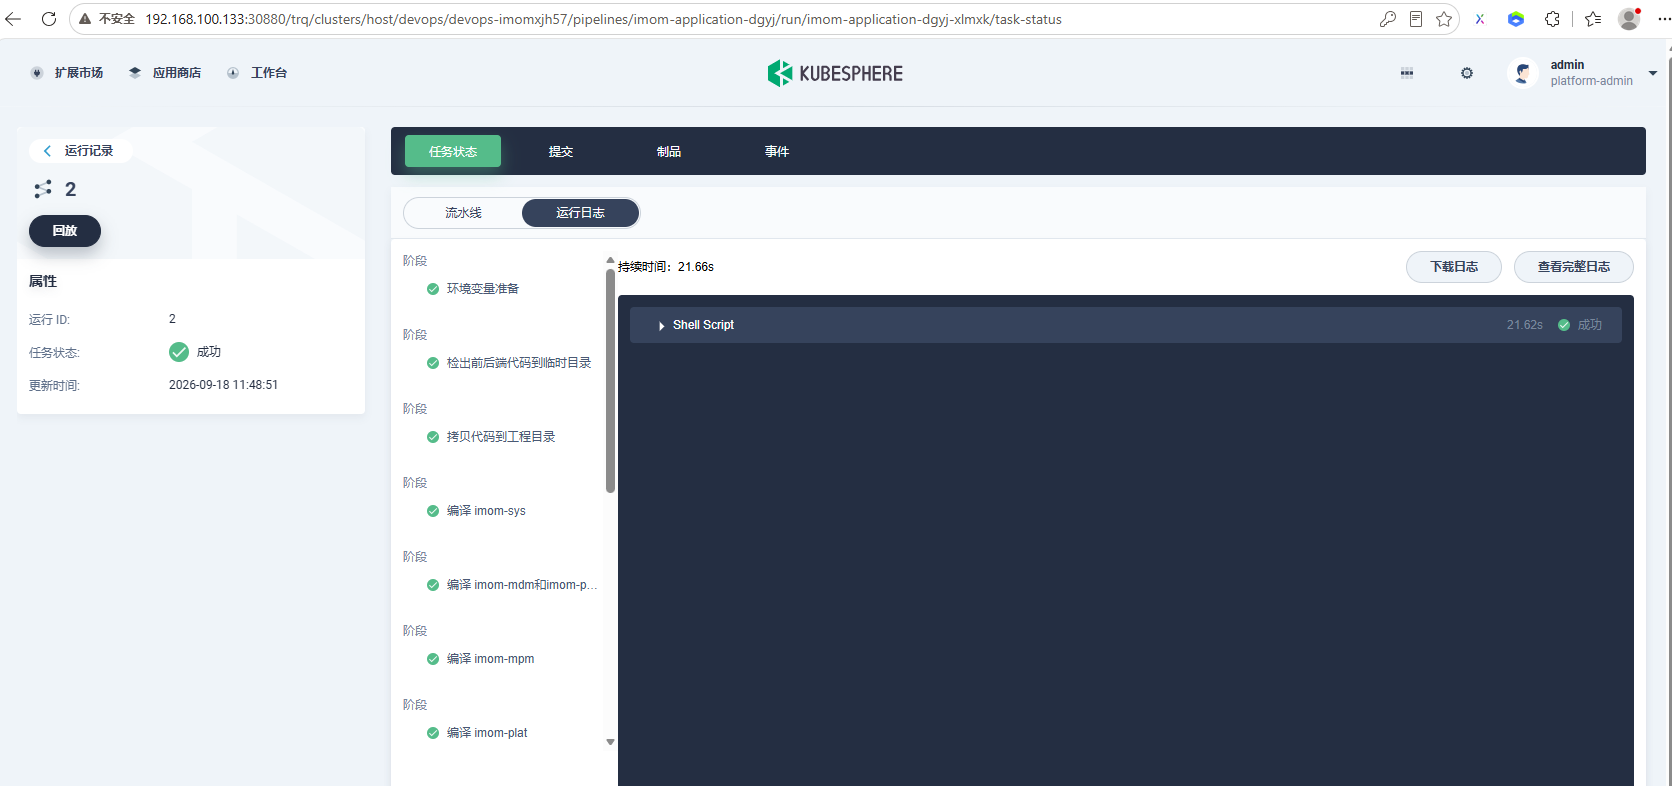Click 下载日志 button
Image resolution: width=1672 pixels, height=786 pixels.
(x=1454, y=267)
